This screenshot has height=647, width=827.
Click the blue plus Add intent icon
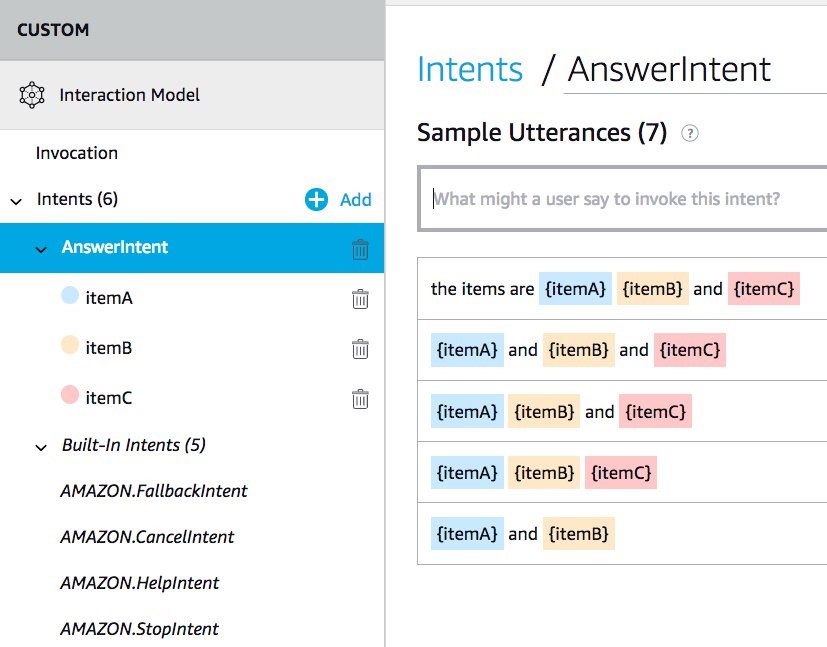[316, 200]
